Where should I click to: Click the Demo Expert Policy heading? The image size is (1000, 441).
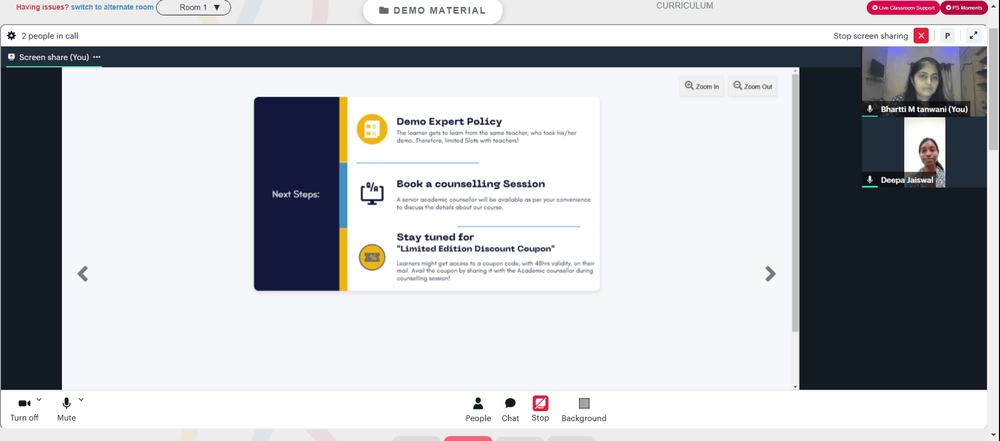pyautogui.click(x=449, y=121)
